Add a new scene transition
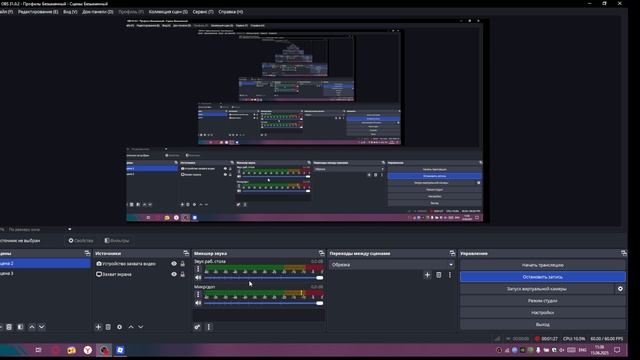Screen dimensions: 640x360 (x=427, y=275)
